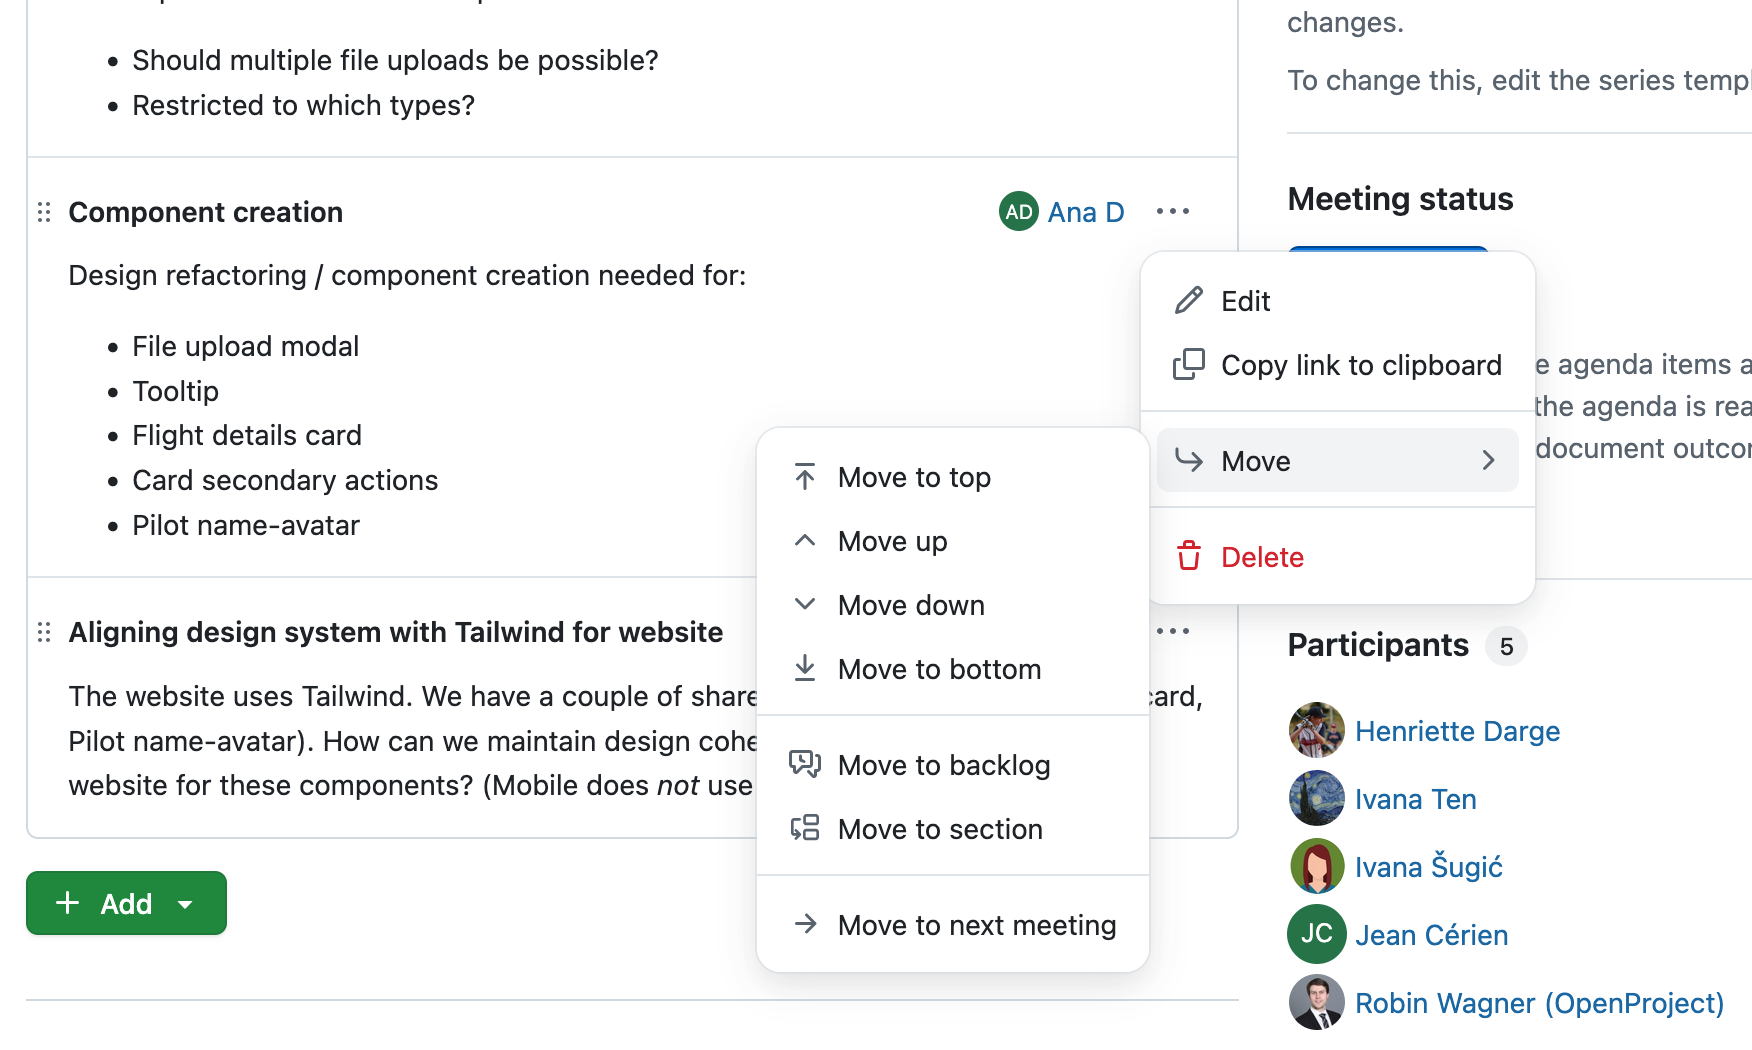Viewport: 1752px width, 1050px height.
Task: Select "Copy link to clipboard" menu entry
Action: (1362, 364)
